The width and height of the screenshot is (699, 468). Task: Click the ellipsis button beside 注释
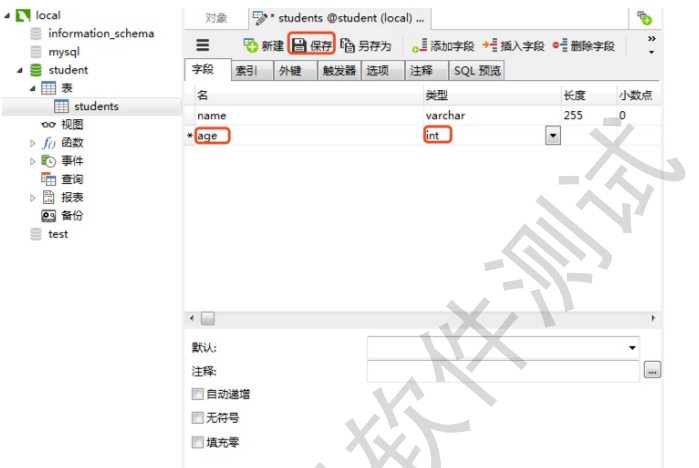[652, 370]
